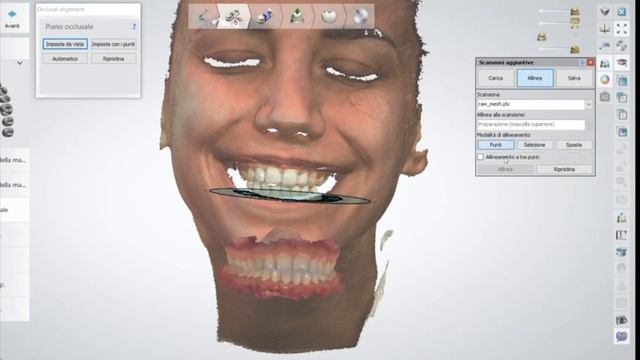
Task: Click the caliper ruler icon in right toolbar
Action: click(622, 235)
